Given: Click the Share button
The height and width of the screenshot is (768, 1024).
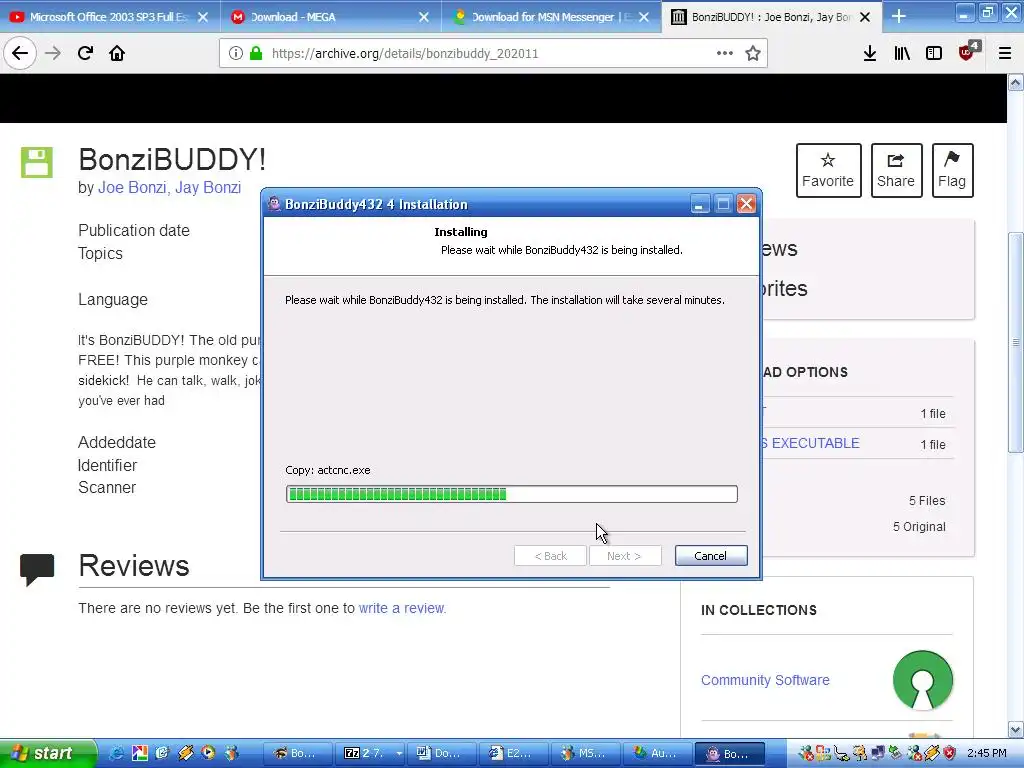Looking at the screenshot, I should [x=896, y=170].
